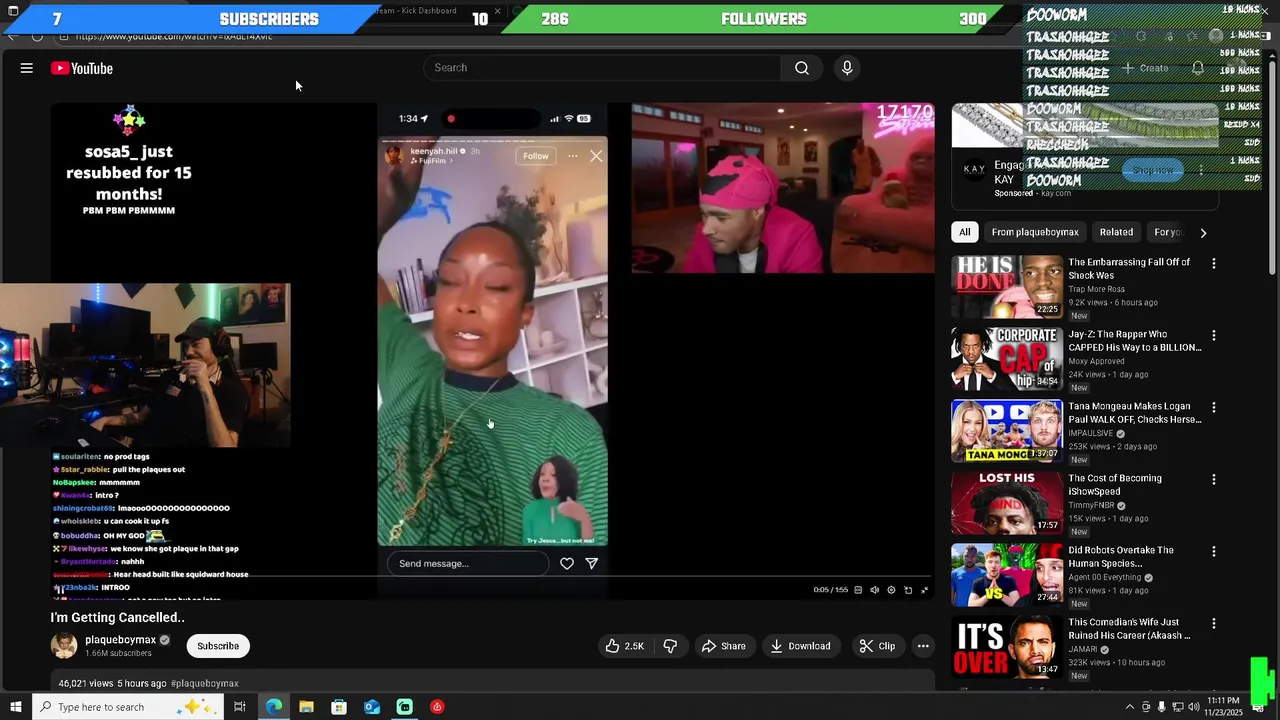Seek along the video progress bar
Image resolution: width=1280 pixels, height=720 pixels.
492,577
